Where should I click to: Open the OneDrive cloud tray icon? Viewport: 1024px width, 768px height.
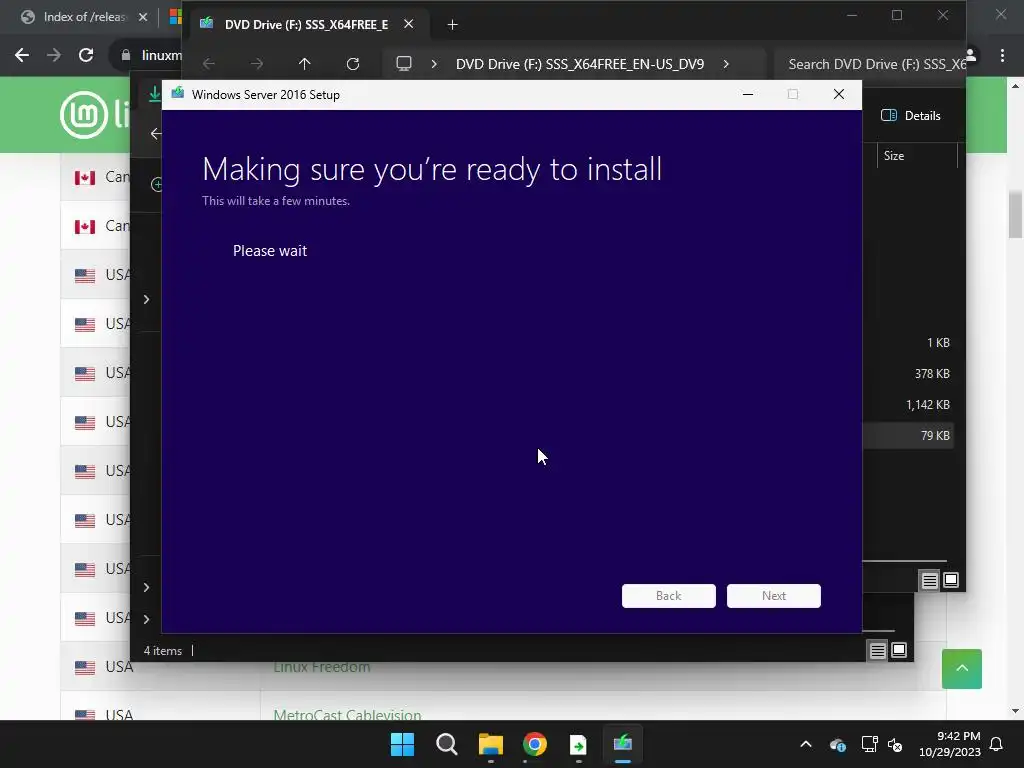coord(838,744)
